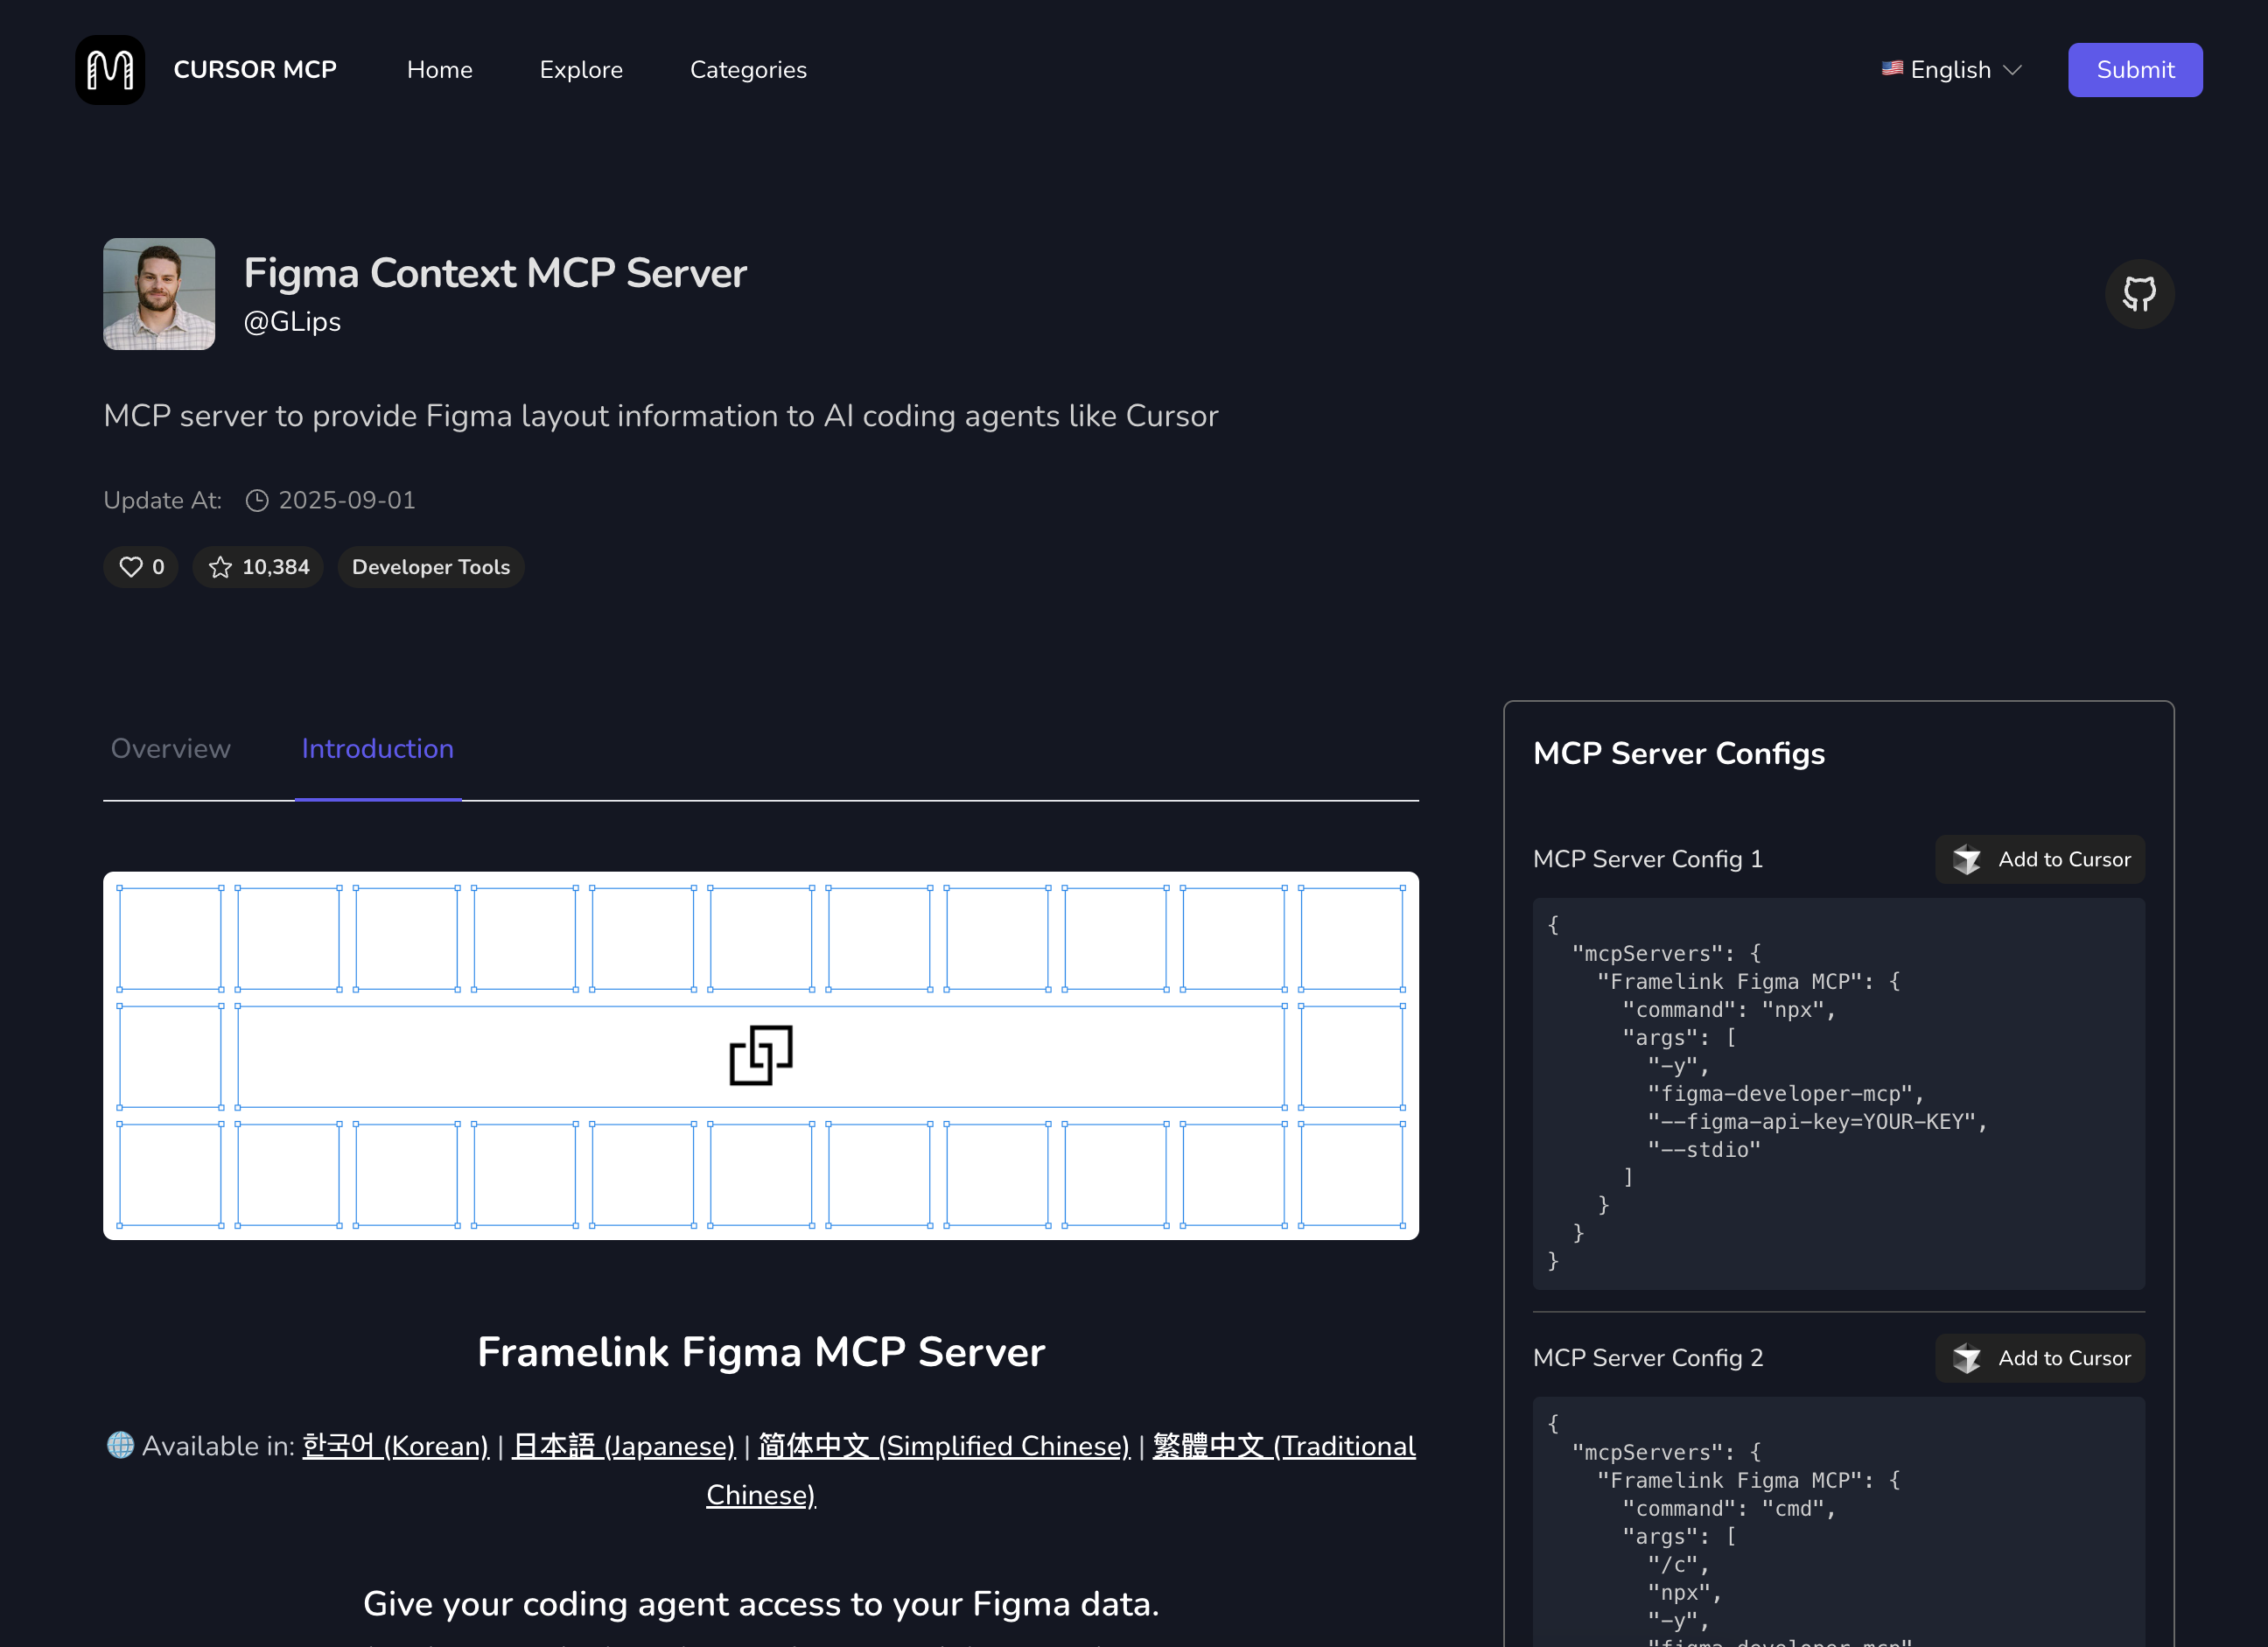Click the @GLips author handle

coord(292,322)
